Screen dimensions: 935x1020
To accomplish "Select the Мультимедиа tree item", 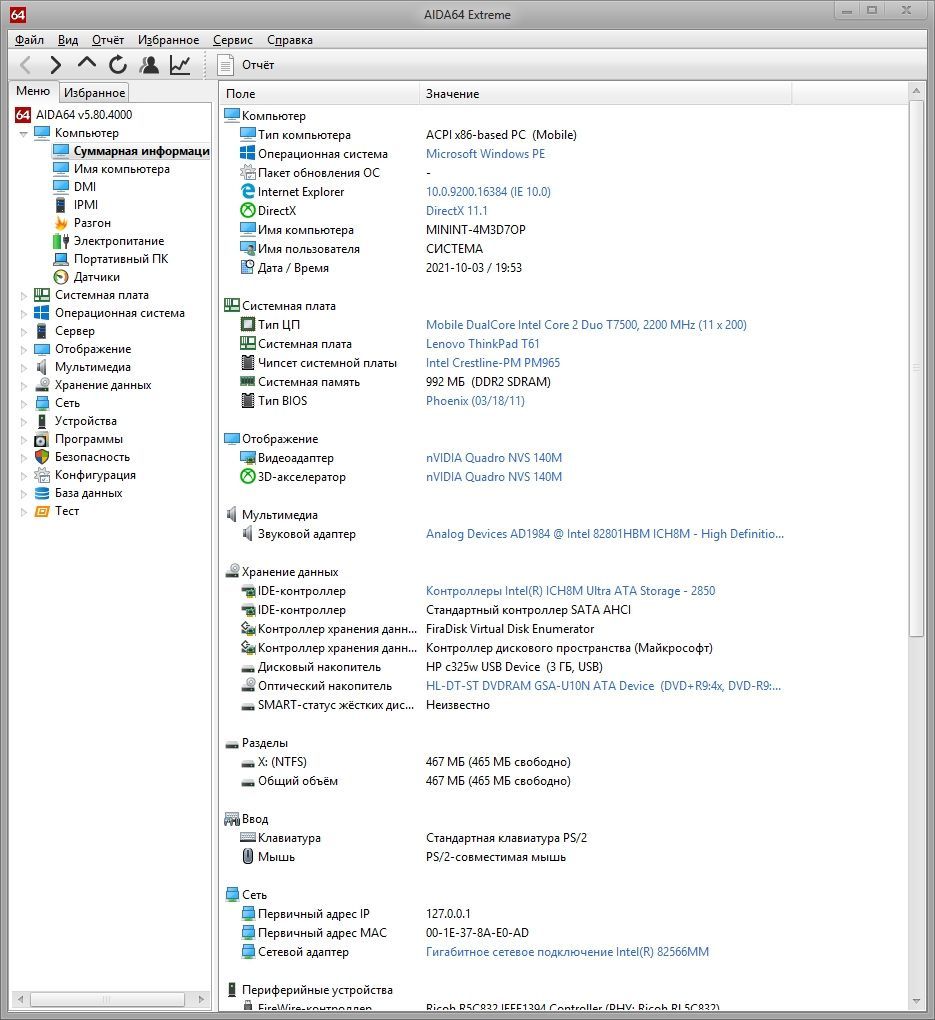I will (x=92, y=368).
